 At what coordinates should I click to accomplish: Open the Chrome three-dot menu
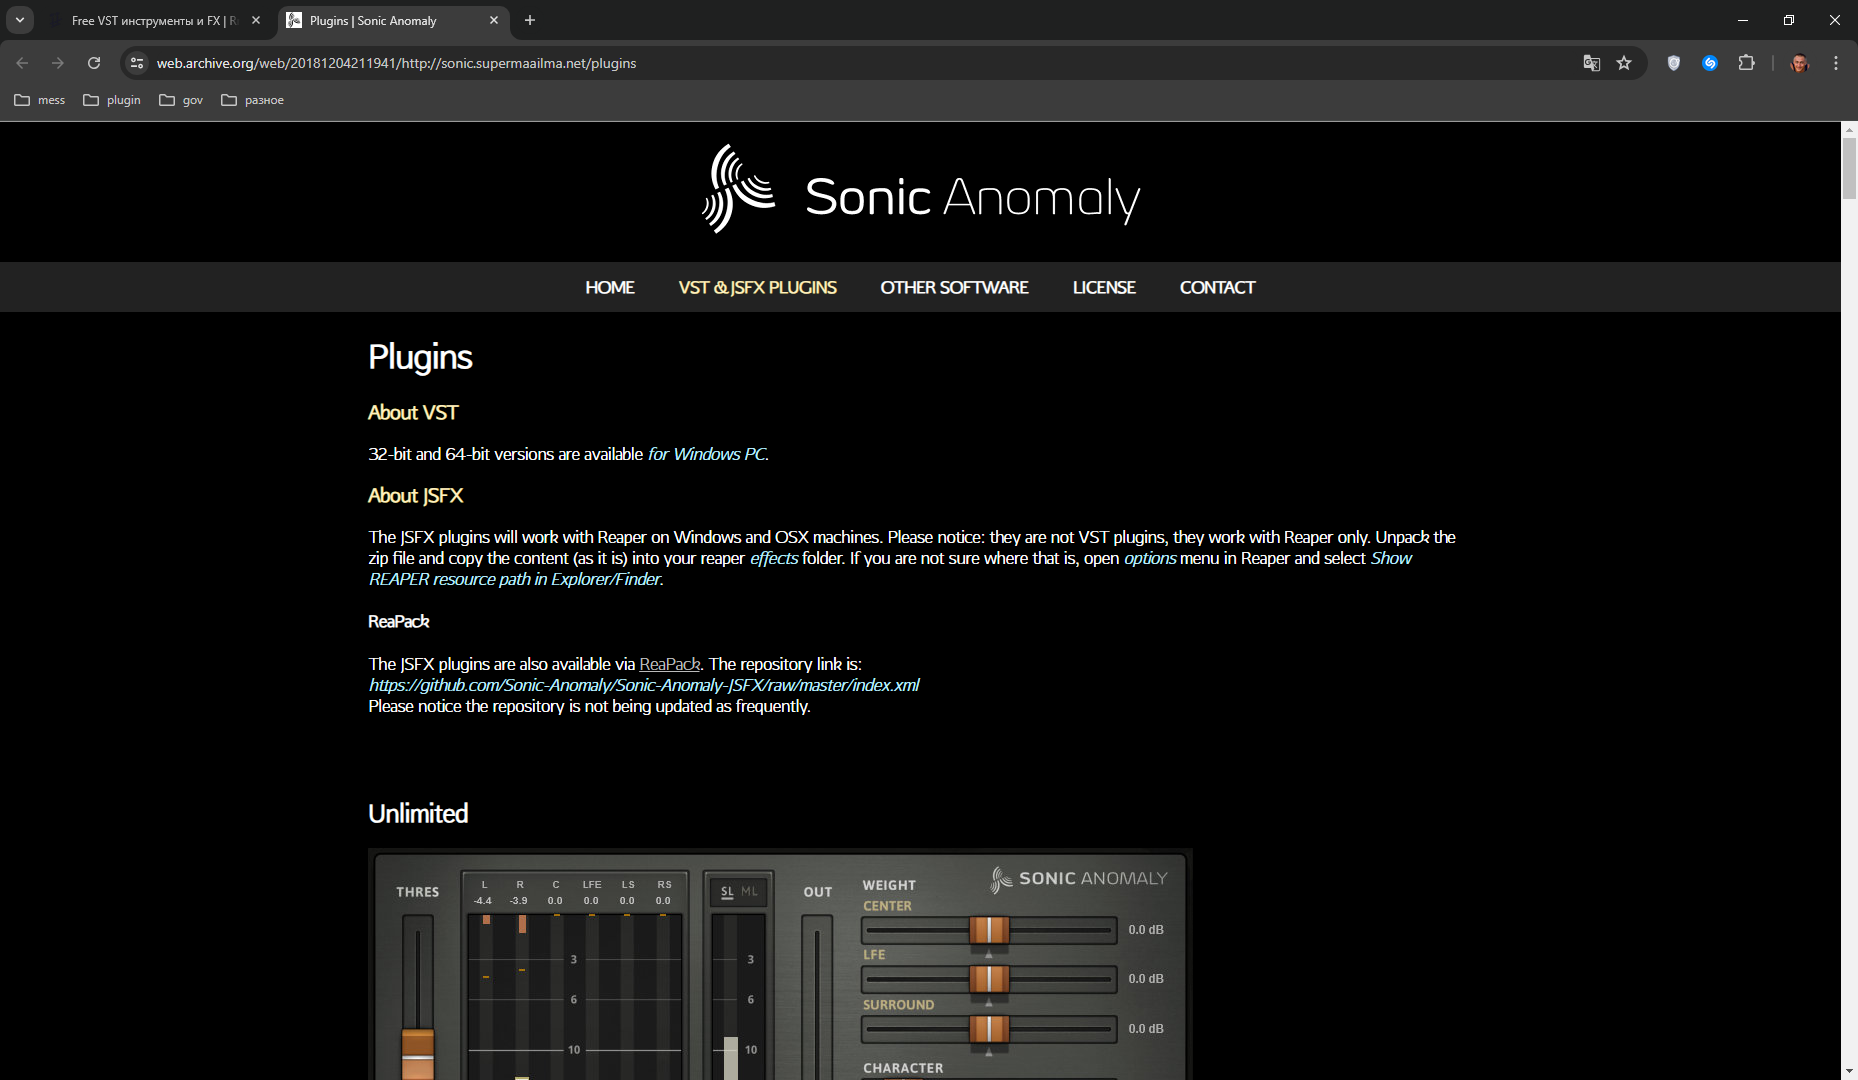point(1836,63)
